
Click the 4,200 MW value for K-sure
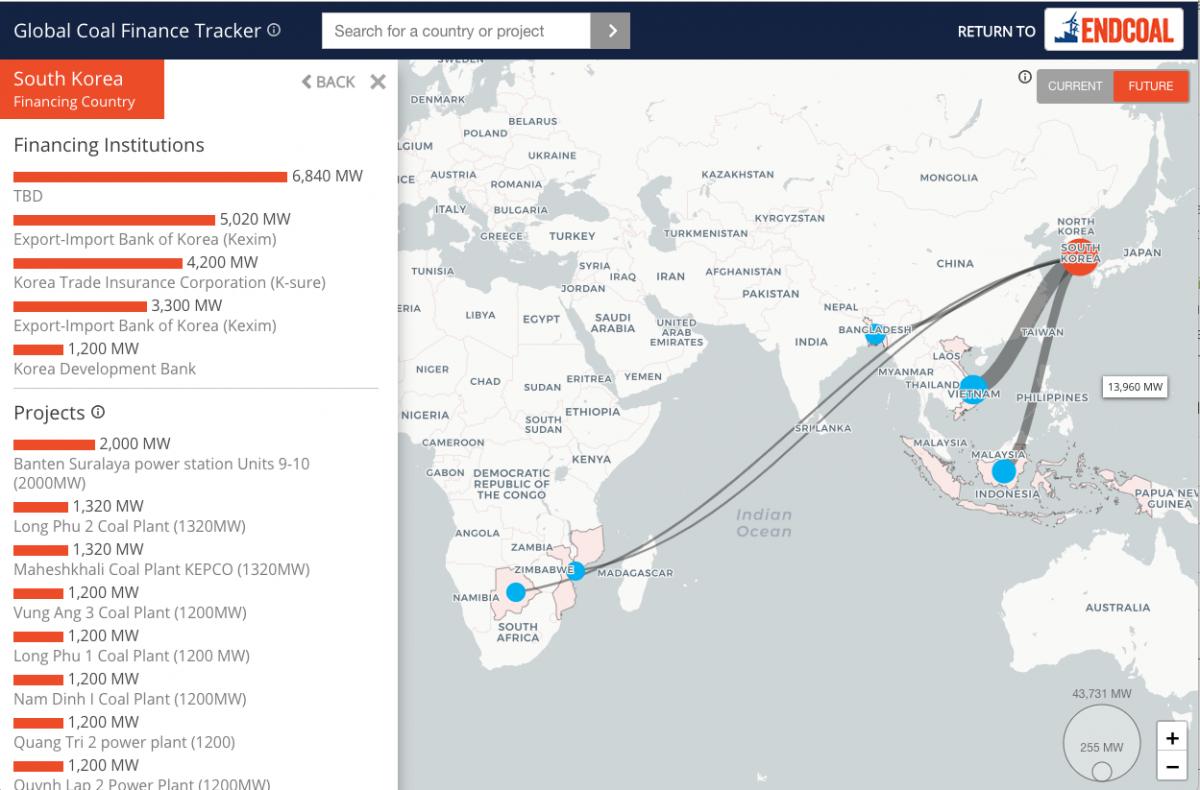pyautogui.click(x=222, y=262)
